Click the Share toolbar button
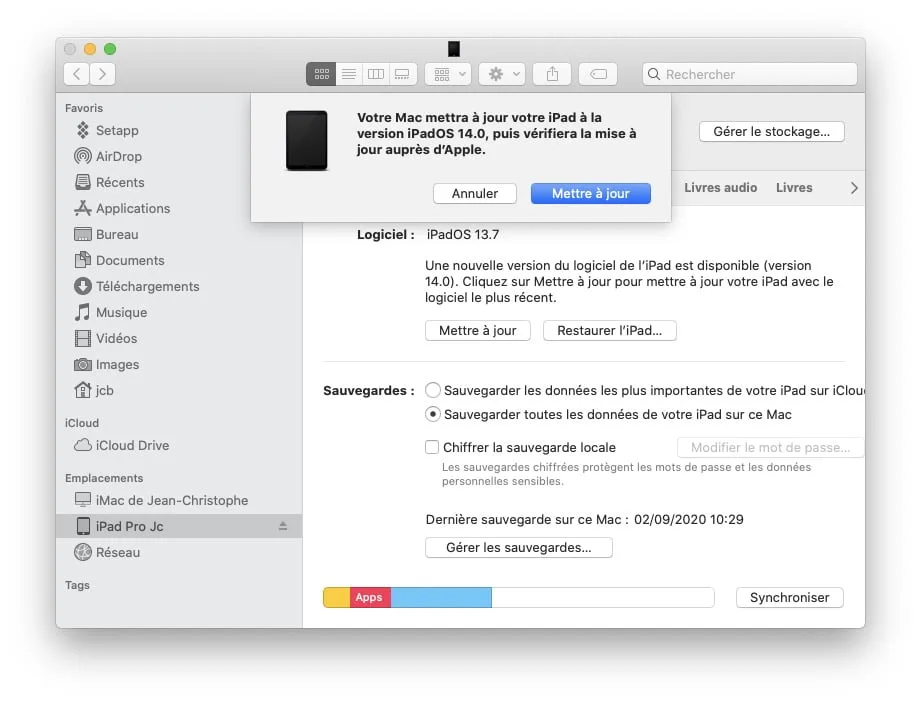 [552, 74]
